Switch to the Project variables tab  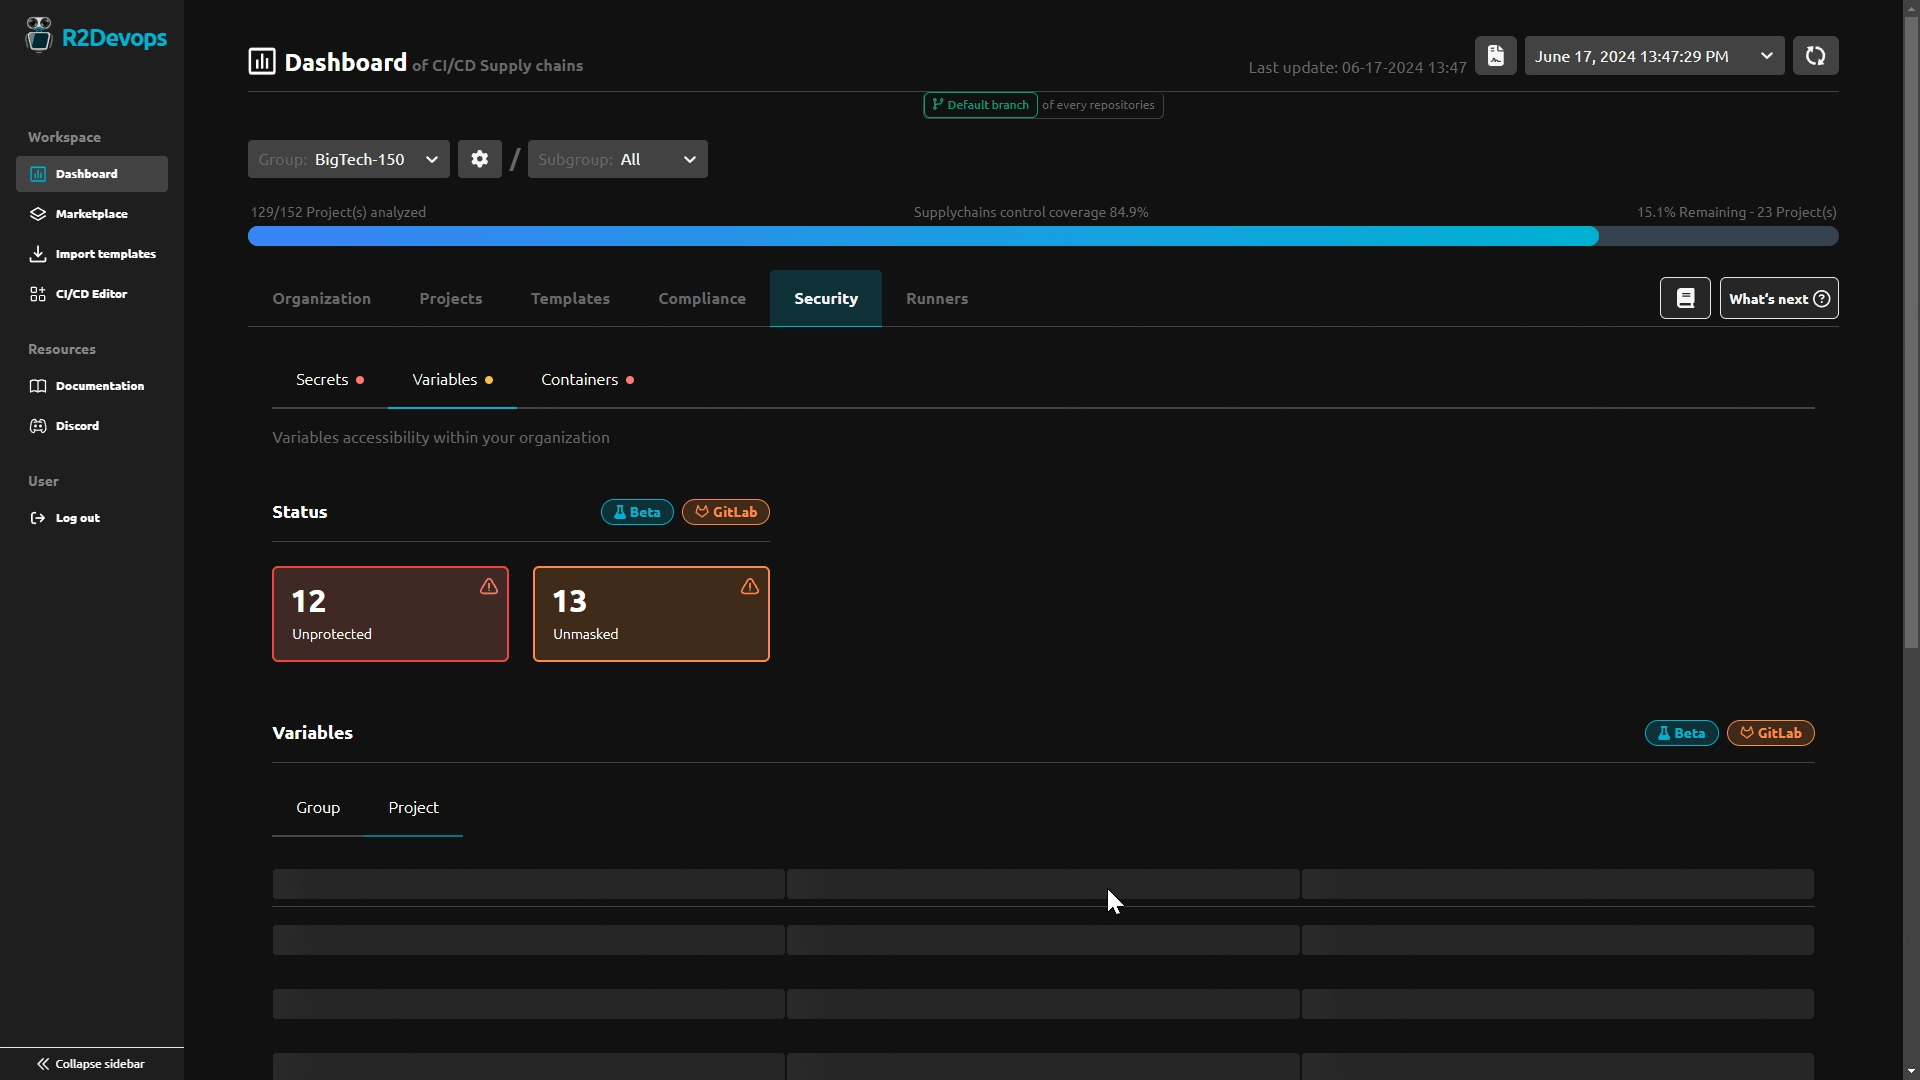click(413, 806)
